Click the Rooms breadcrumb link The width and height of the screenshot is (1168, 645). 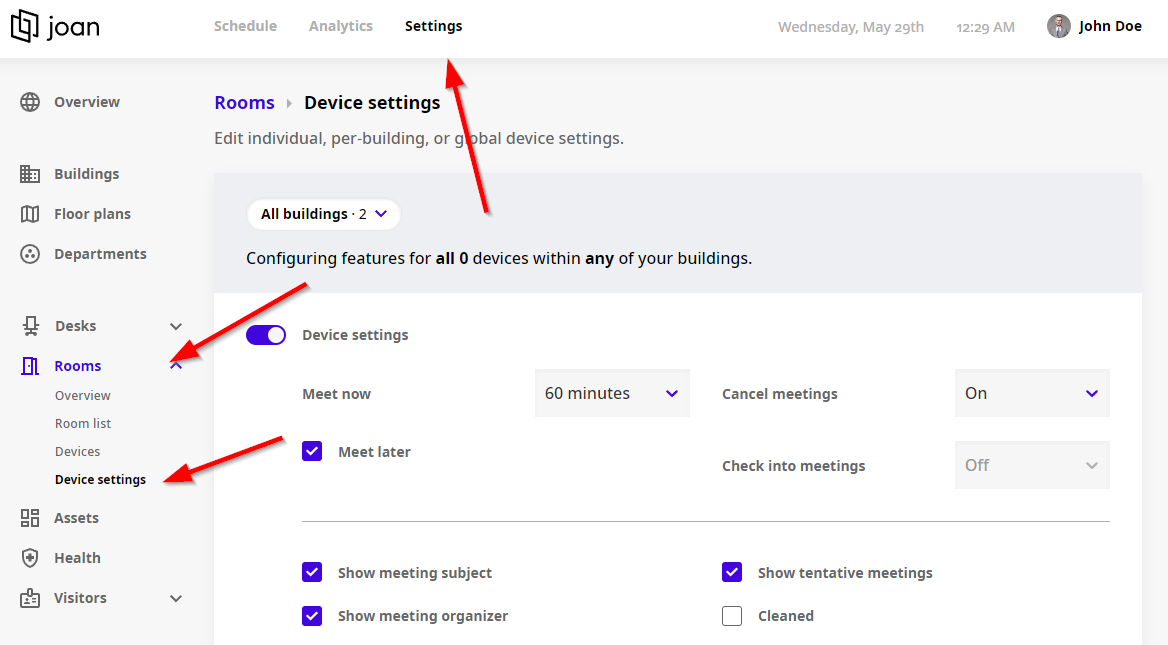click(x=244, y=102)
